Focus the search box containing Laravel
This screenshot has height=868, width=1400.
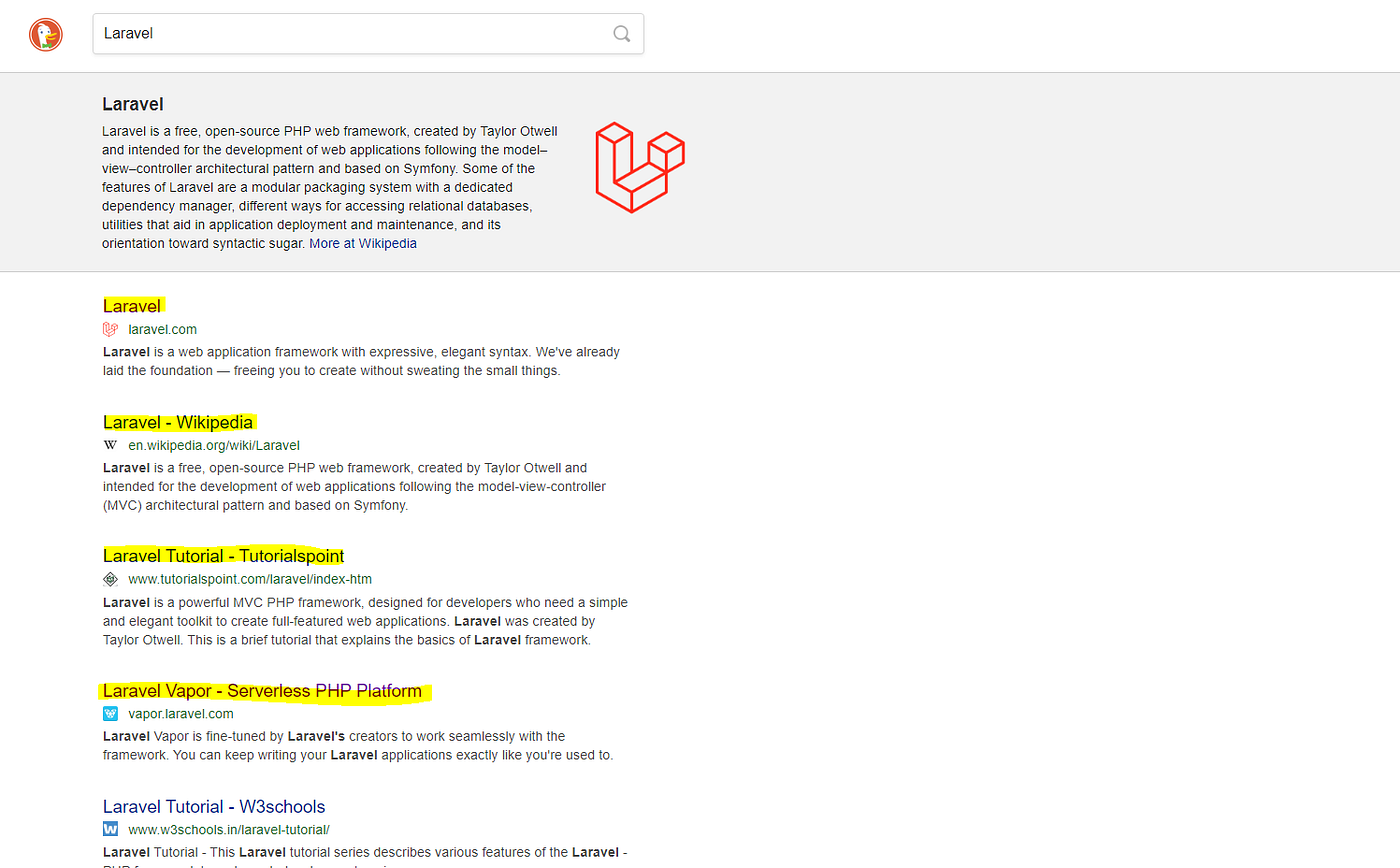coord(368,33)
